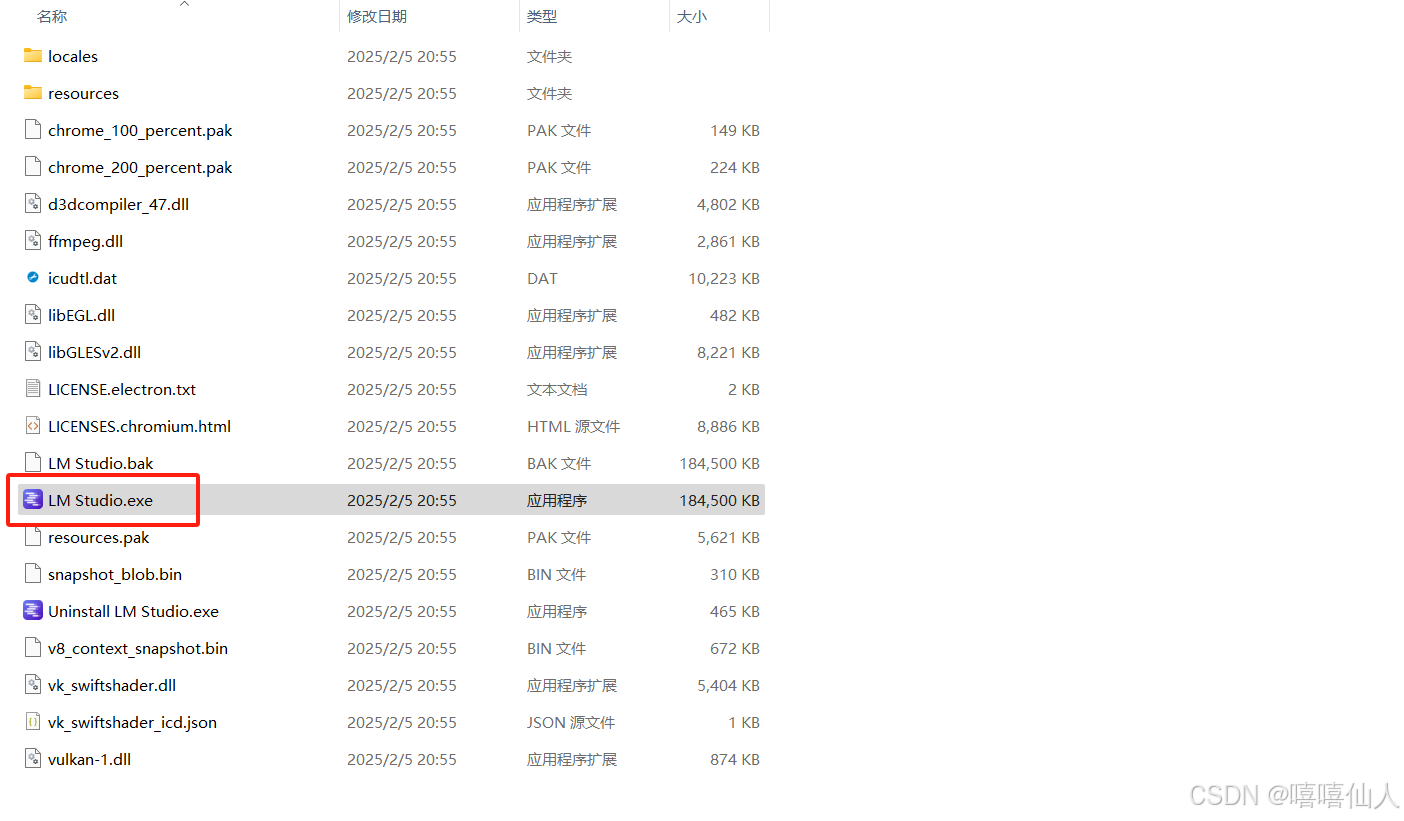
Task: Click the JSON 源文件 type cell
Action: coord(571,723)
